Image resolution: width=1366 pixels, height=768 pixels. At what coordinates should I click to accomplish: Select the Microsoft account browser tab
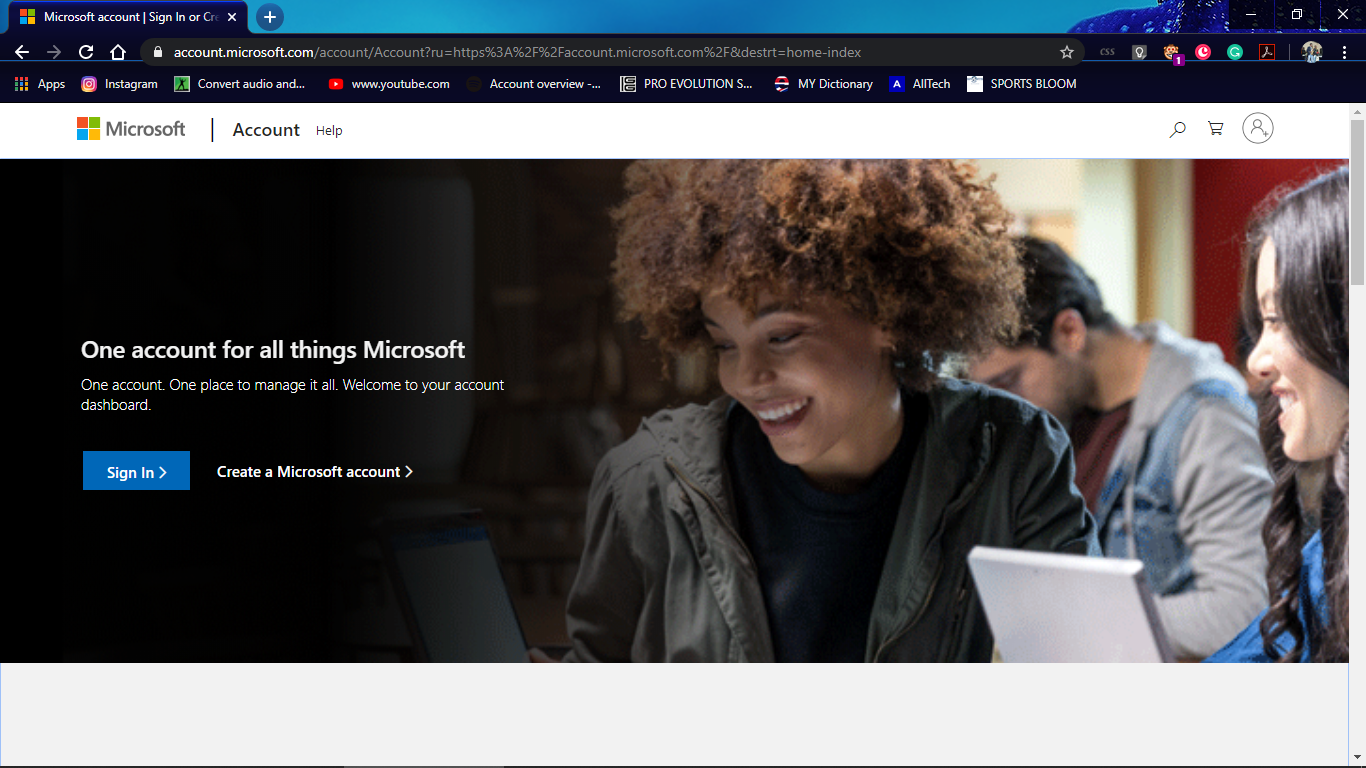click(x=120, y=17)
